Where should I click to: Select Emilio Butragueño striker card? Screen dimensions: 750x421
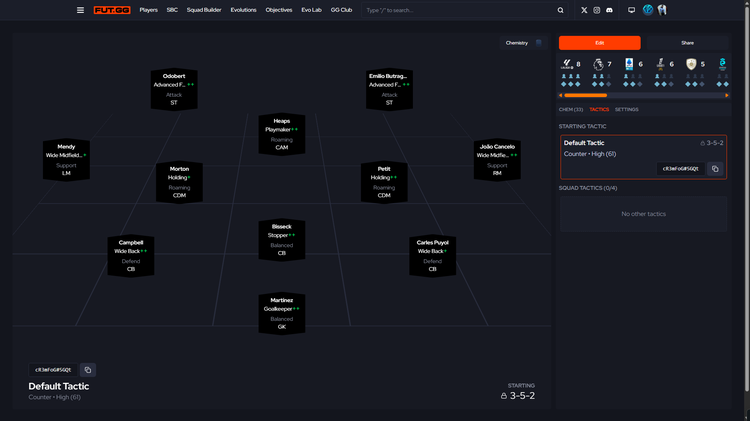[x=389, y=89]
